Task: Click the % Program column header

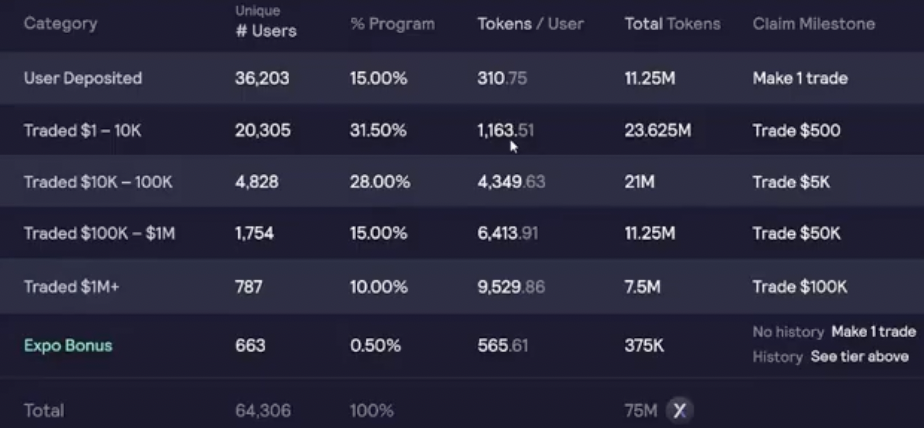Action: (392, 24)
